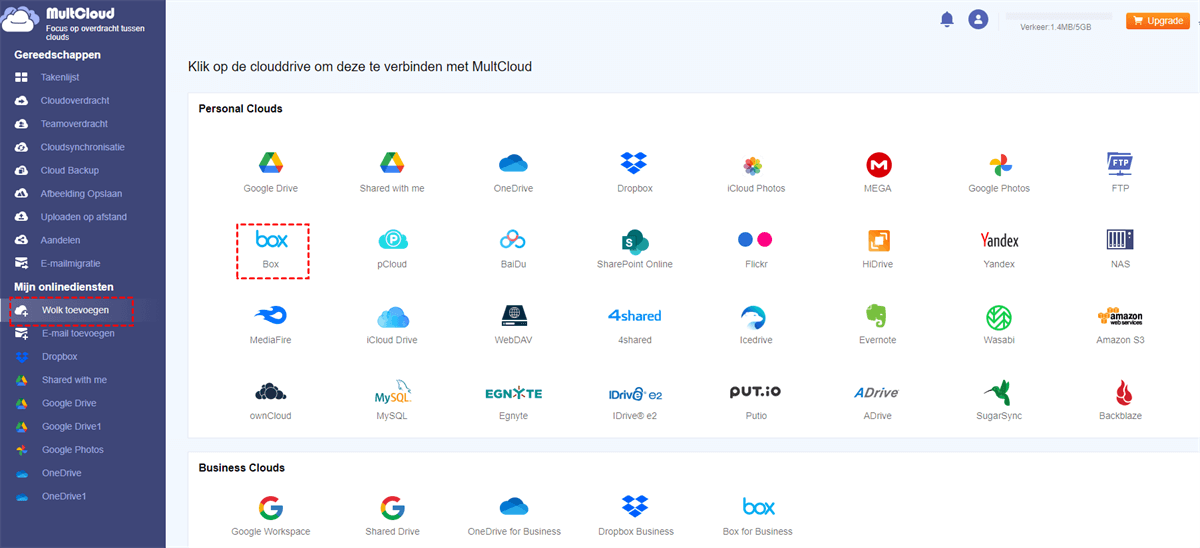The image size is (1200, 548).
Task: Click the traffic usage progress bar
Action: 1058,17
